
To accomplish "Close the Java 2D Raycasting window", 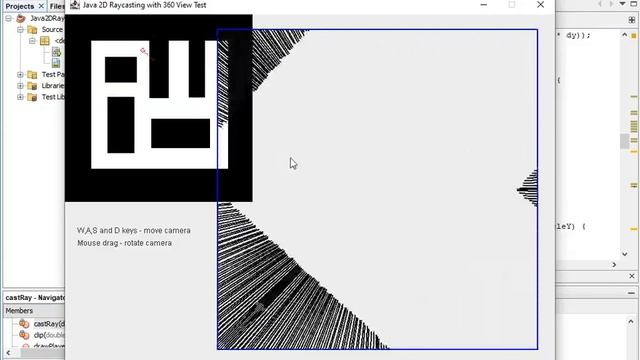I will coord(540,5).
